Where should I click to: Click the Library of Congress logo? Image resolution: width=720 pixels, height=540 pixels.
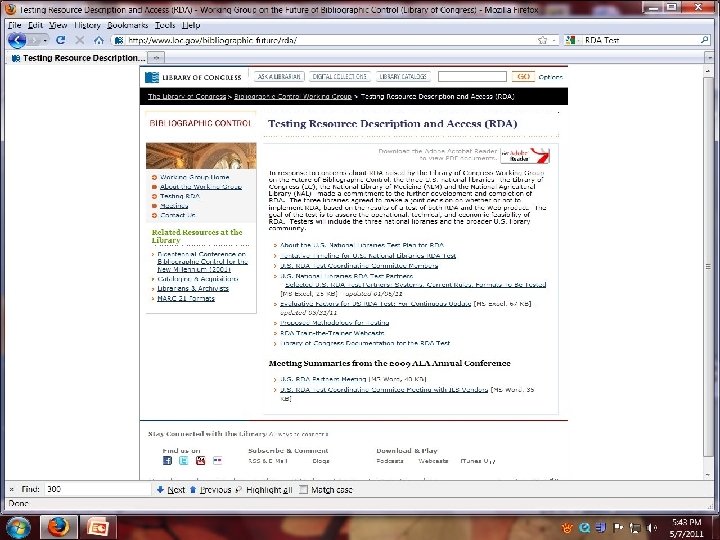tap(193, 77)
